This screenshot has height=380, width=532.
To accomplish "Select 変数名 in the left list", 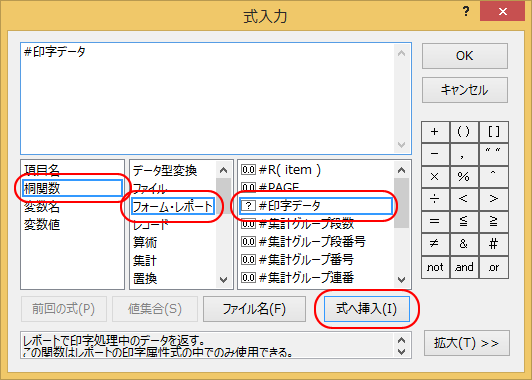I will click(x=72, y=206).
